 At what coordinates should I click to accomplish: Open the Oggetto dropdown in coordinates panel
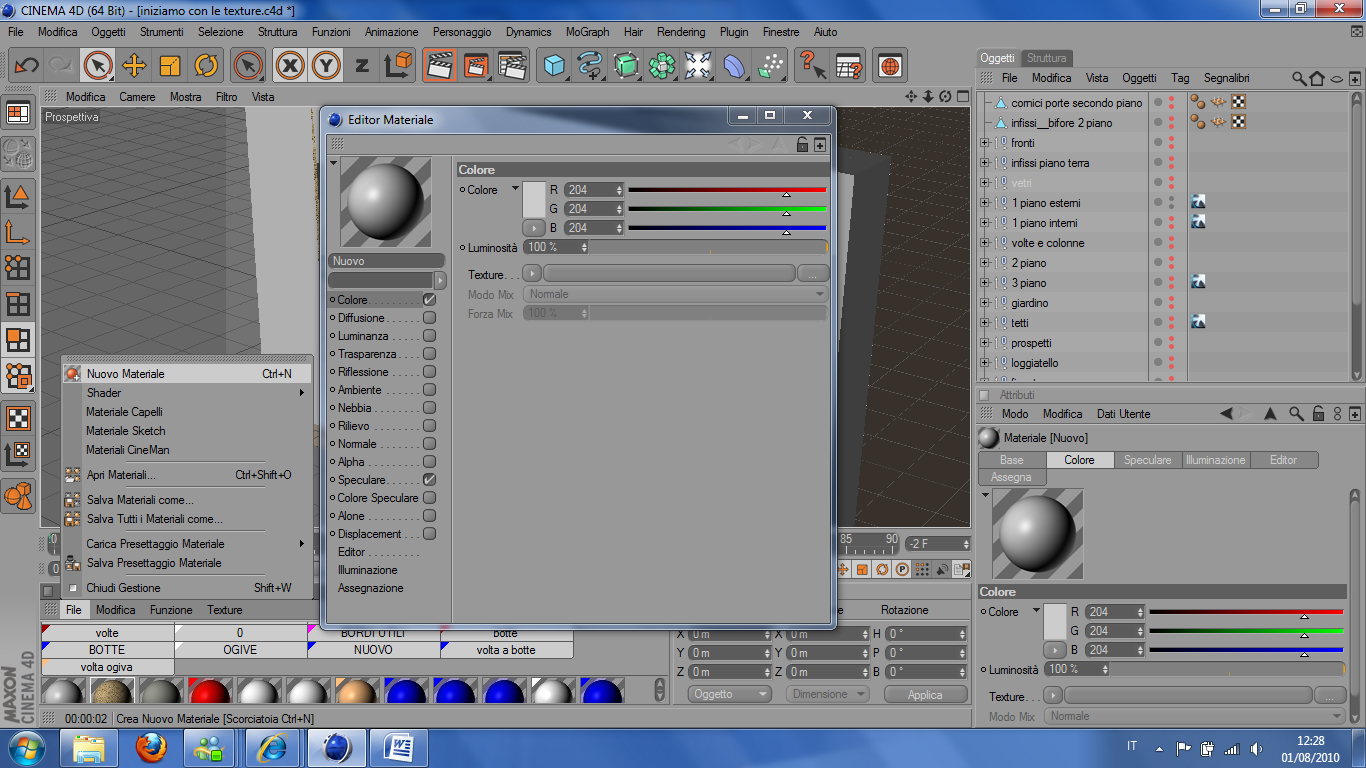[x=730, y=694]
